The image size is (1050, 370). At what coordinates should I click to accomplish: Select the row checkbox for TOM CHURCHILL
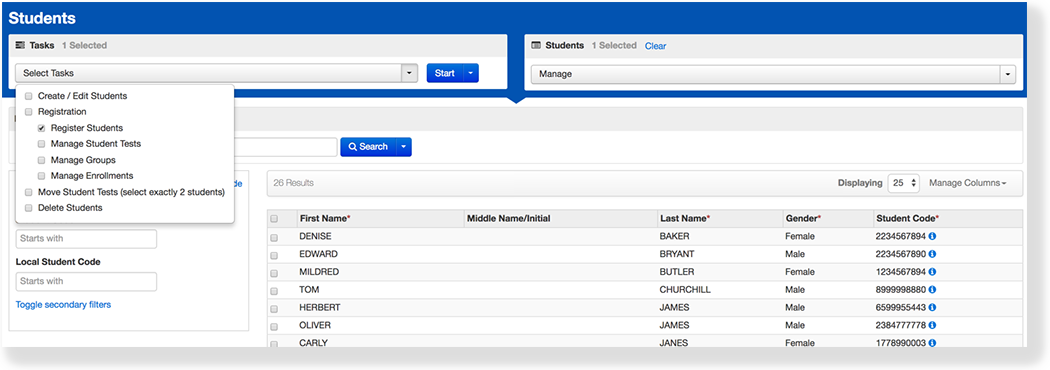[274, 290]
